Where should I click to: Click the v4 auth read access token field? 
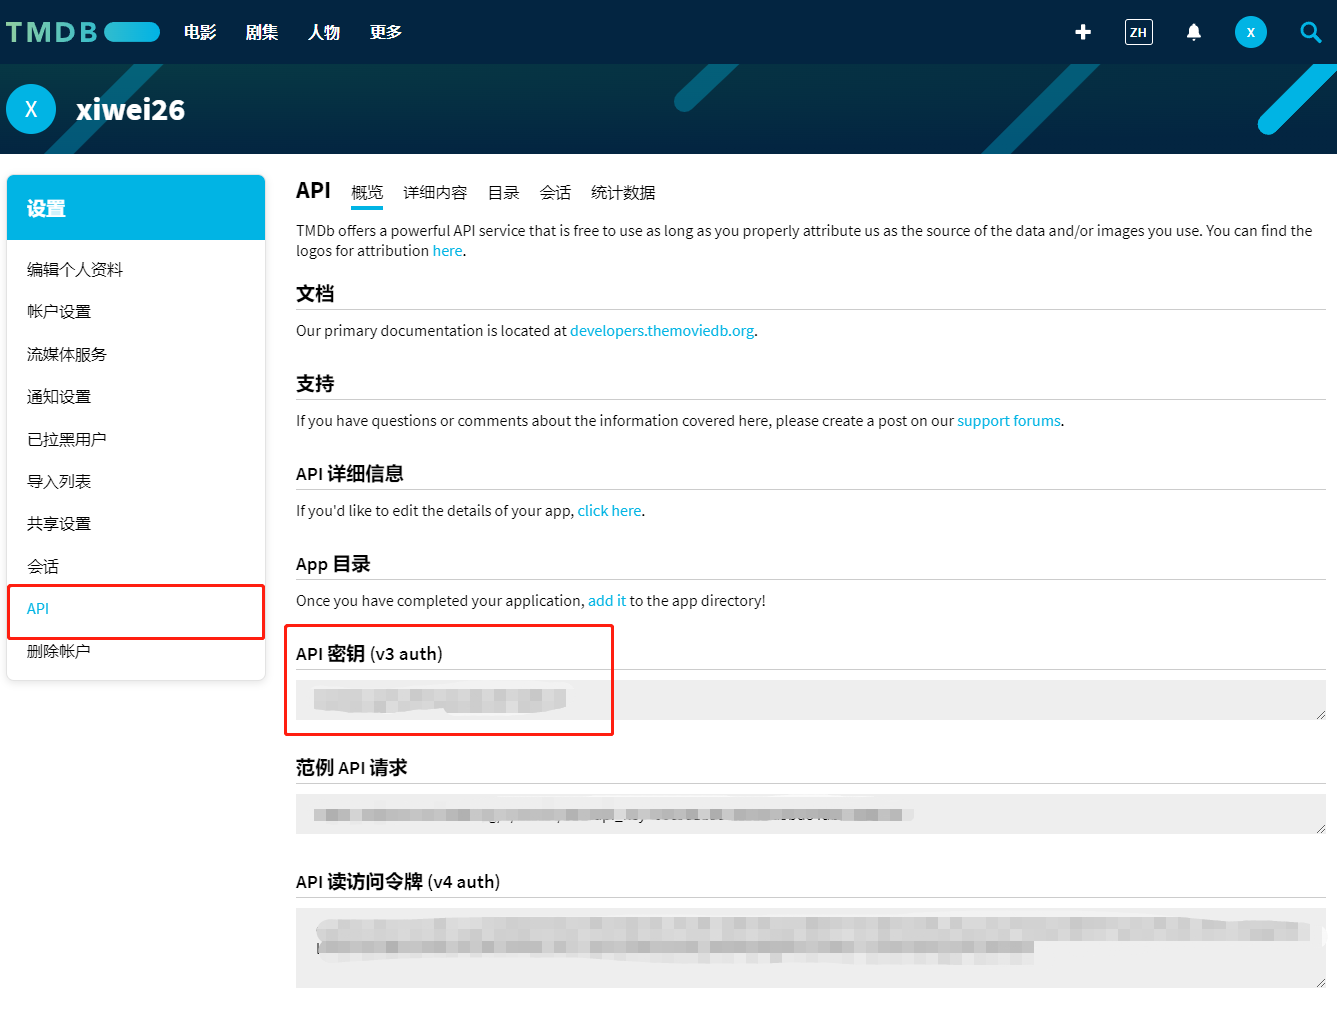tap(810, 947)
